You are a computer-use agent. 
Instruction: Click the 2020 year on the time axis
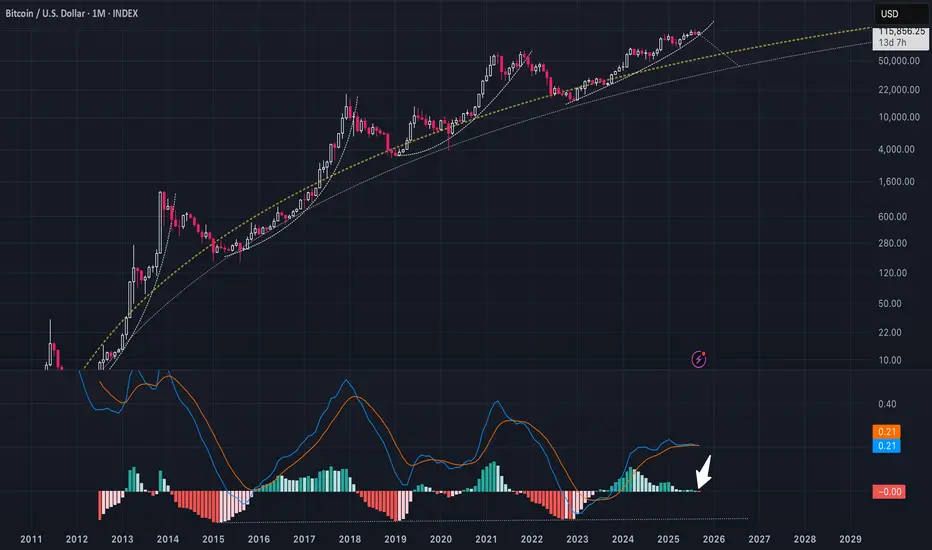pyautogui.click(x=440, y=539)
